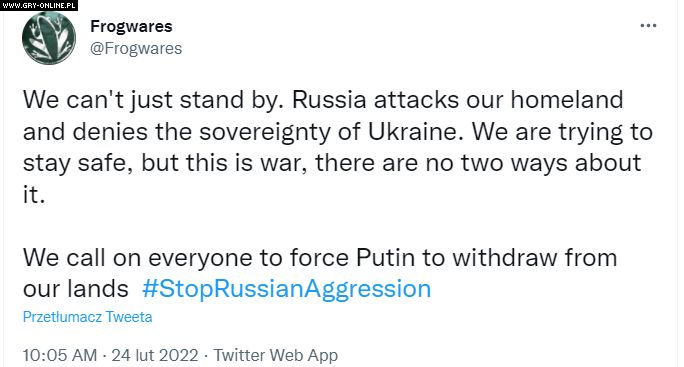Click the Frogwares display name
The width and height of the screenshot is (684, 367).
[131, 27]
